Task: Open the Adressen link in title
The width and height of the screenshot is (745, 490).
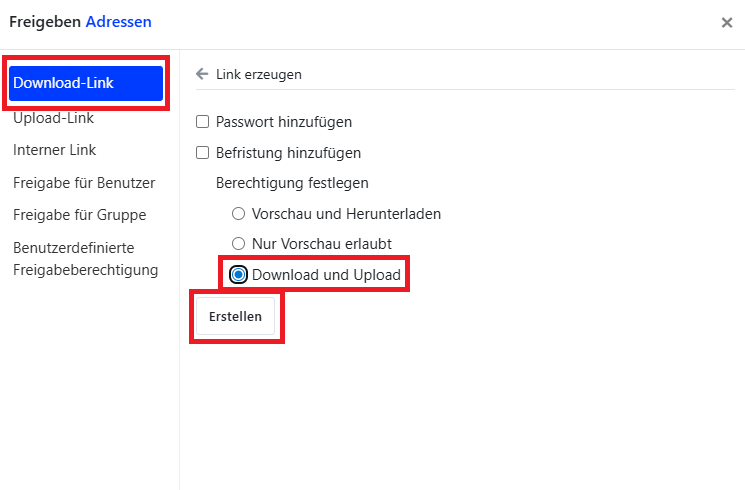Action: click(x=118, y=22)
